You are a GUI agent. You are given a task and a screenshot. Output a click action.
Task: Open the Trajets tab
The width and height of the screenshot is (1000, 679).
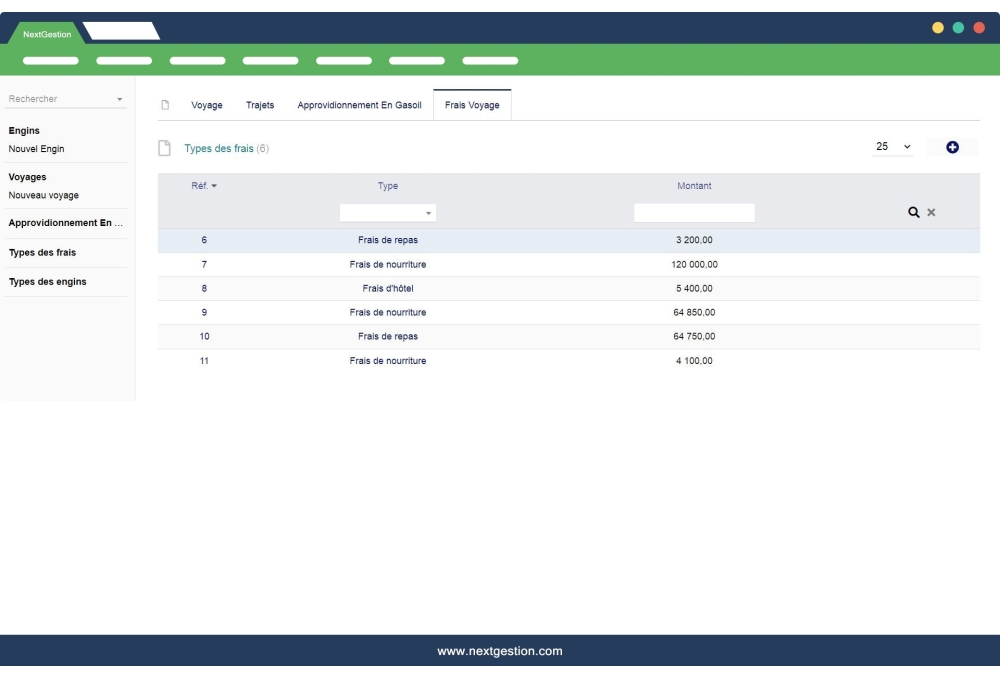pyautogui.click(x=260, y=105)
